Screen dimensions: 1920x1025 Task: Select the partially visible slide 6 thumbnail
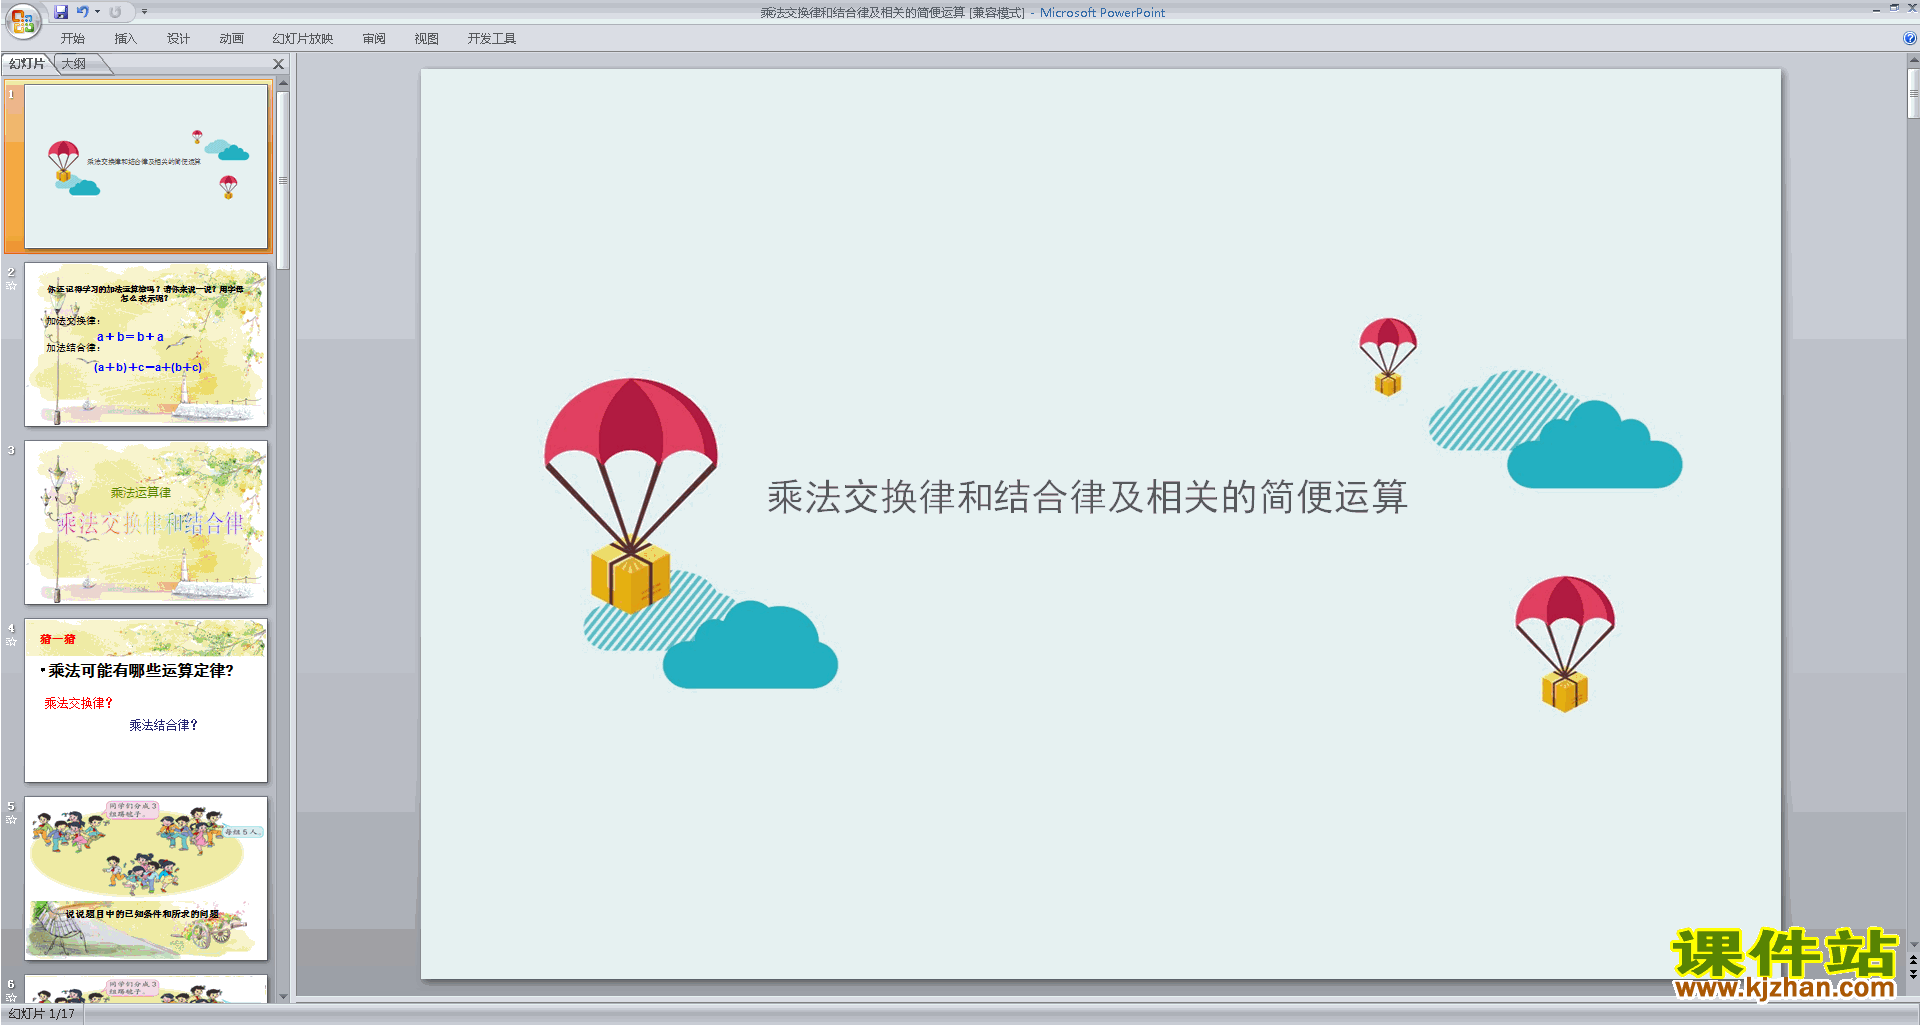[146, 989]
